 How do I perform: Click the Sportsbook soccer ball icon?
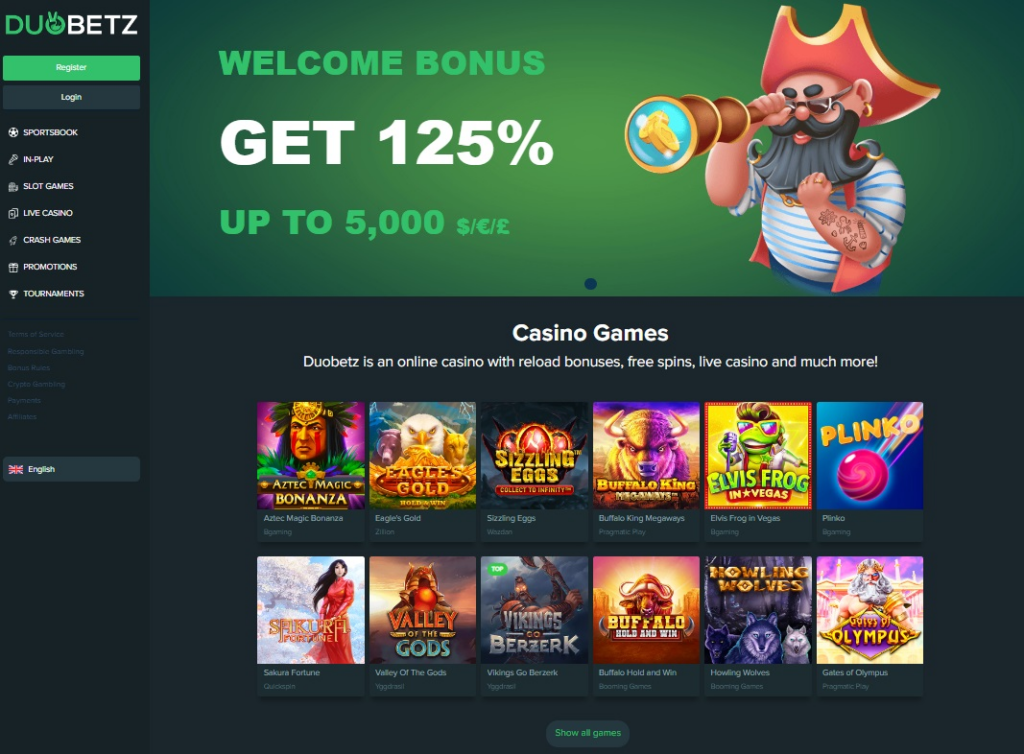click(13, 133)
